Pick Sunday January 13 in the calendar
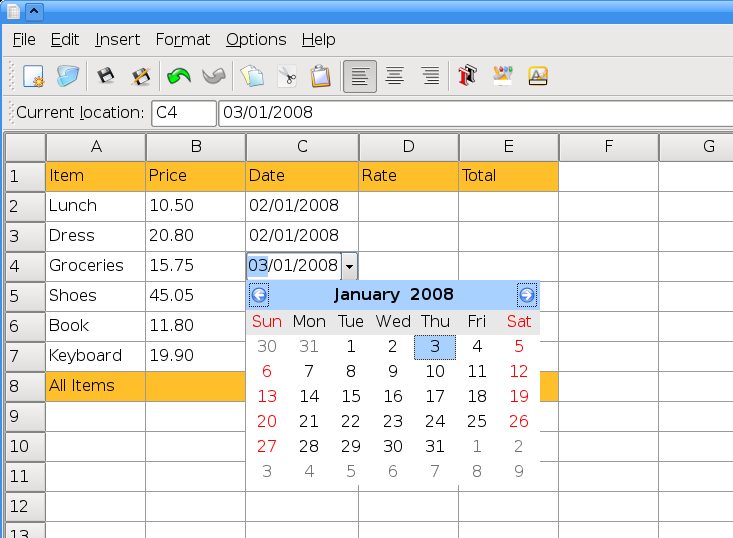 click(267, 396)
